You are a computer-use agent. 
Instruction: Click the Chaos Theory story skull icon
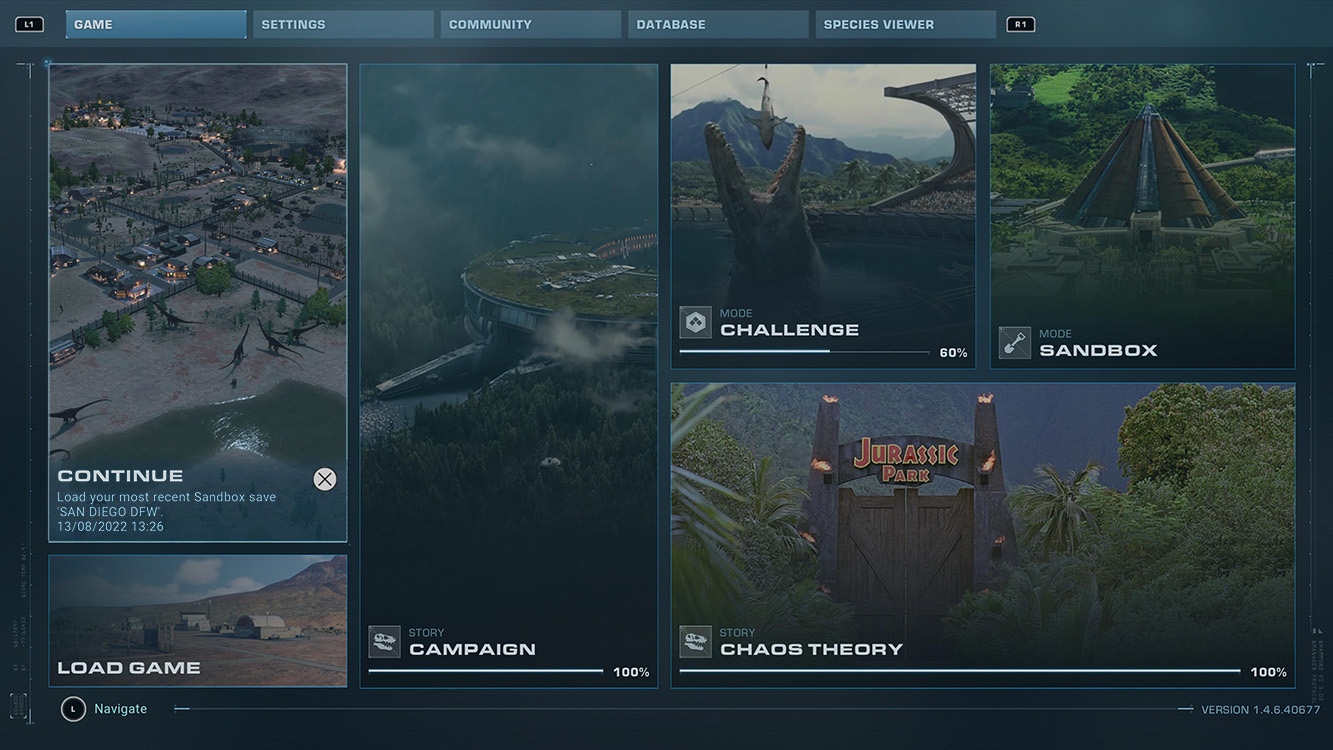click(696, 642)
